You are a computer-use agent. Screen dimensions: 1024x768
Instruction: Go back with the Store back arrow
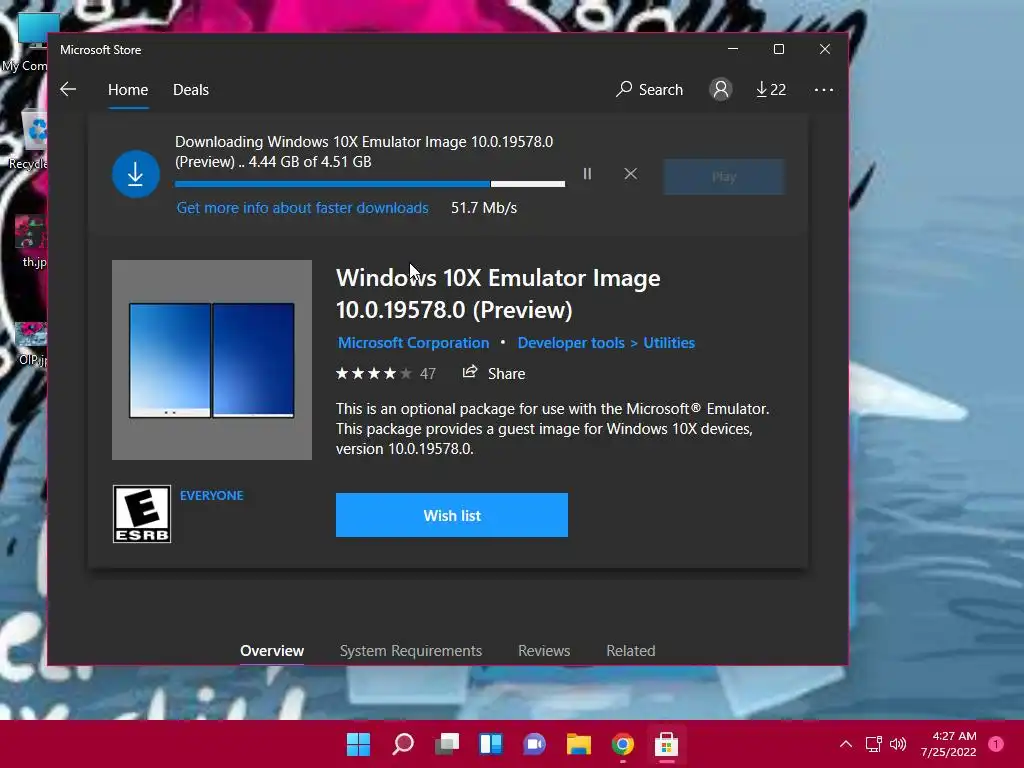[68, 89]
